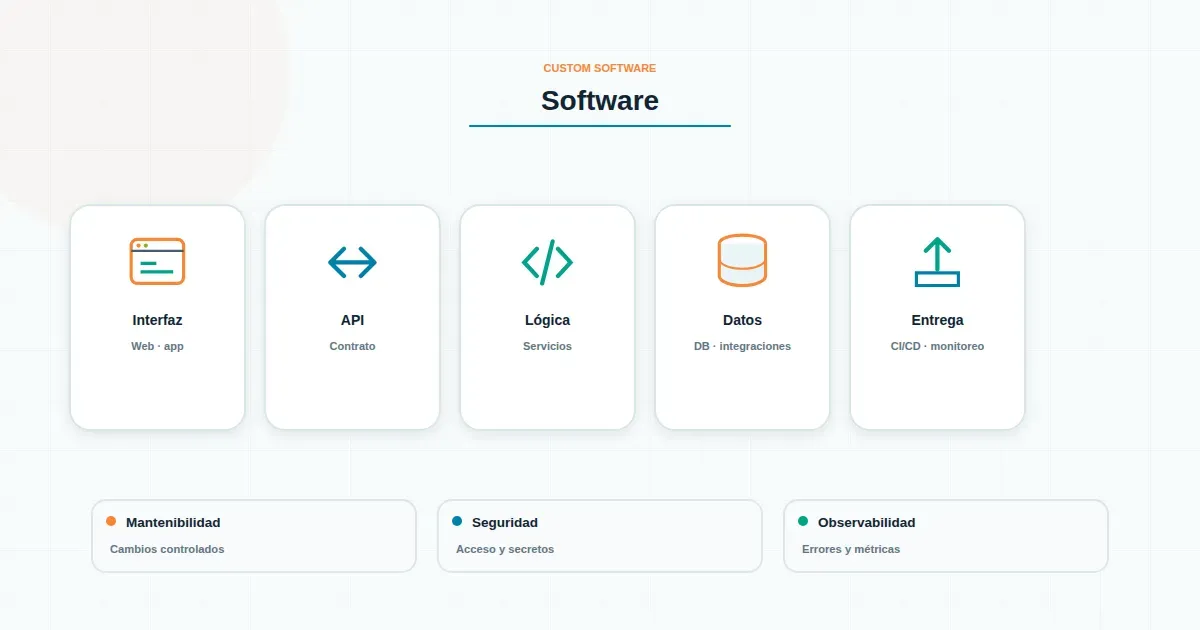Click the 'CUSTOM SOFTWARE' orange label
The image size is (1200, 630).
(600, 68)
